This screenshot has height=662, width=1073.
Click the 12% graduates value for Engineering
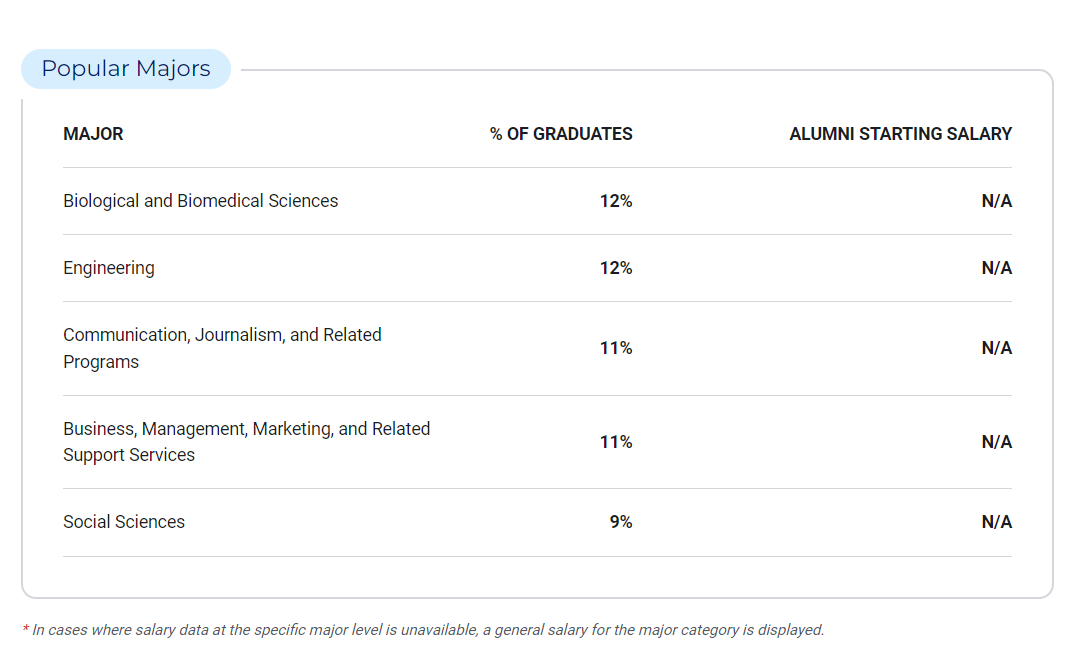(616, 268)
